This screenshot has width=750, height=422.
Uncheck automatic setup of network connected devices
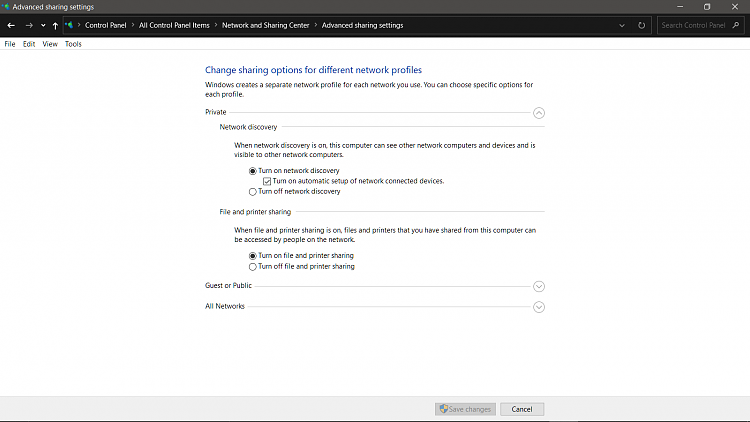[x=267, y=181]
